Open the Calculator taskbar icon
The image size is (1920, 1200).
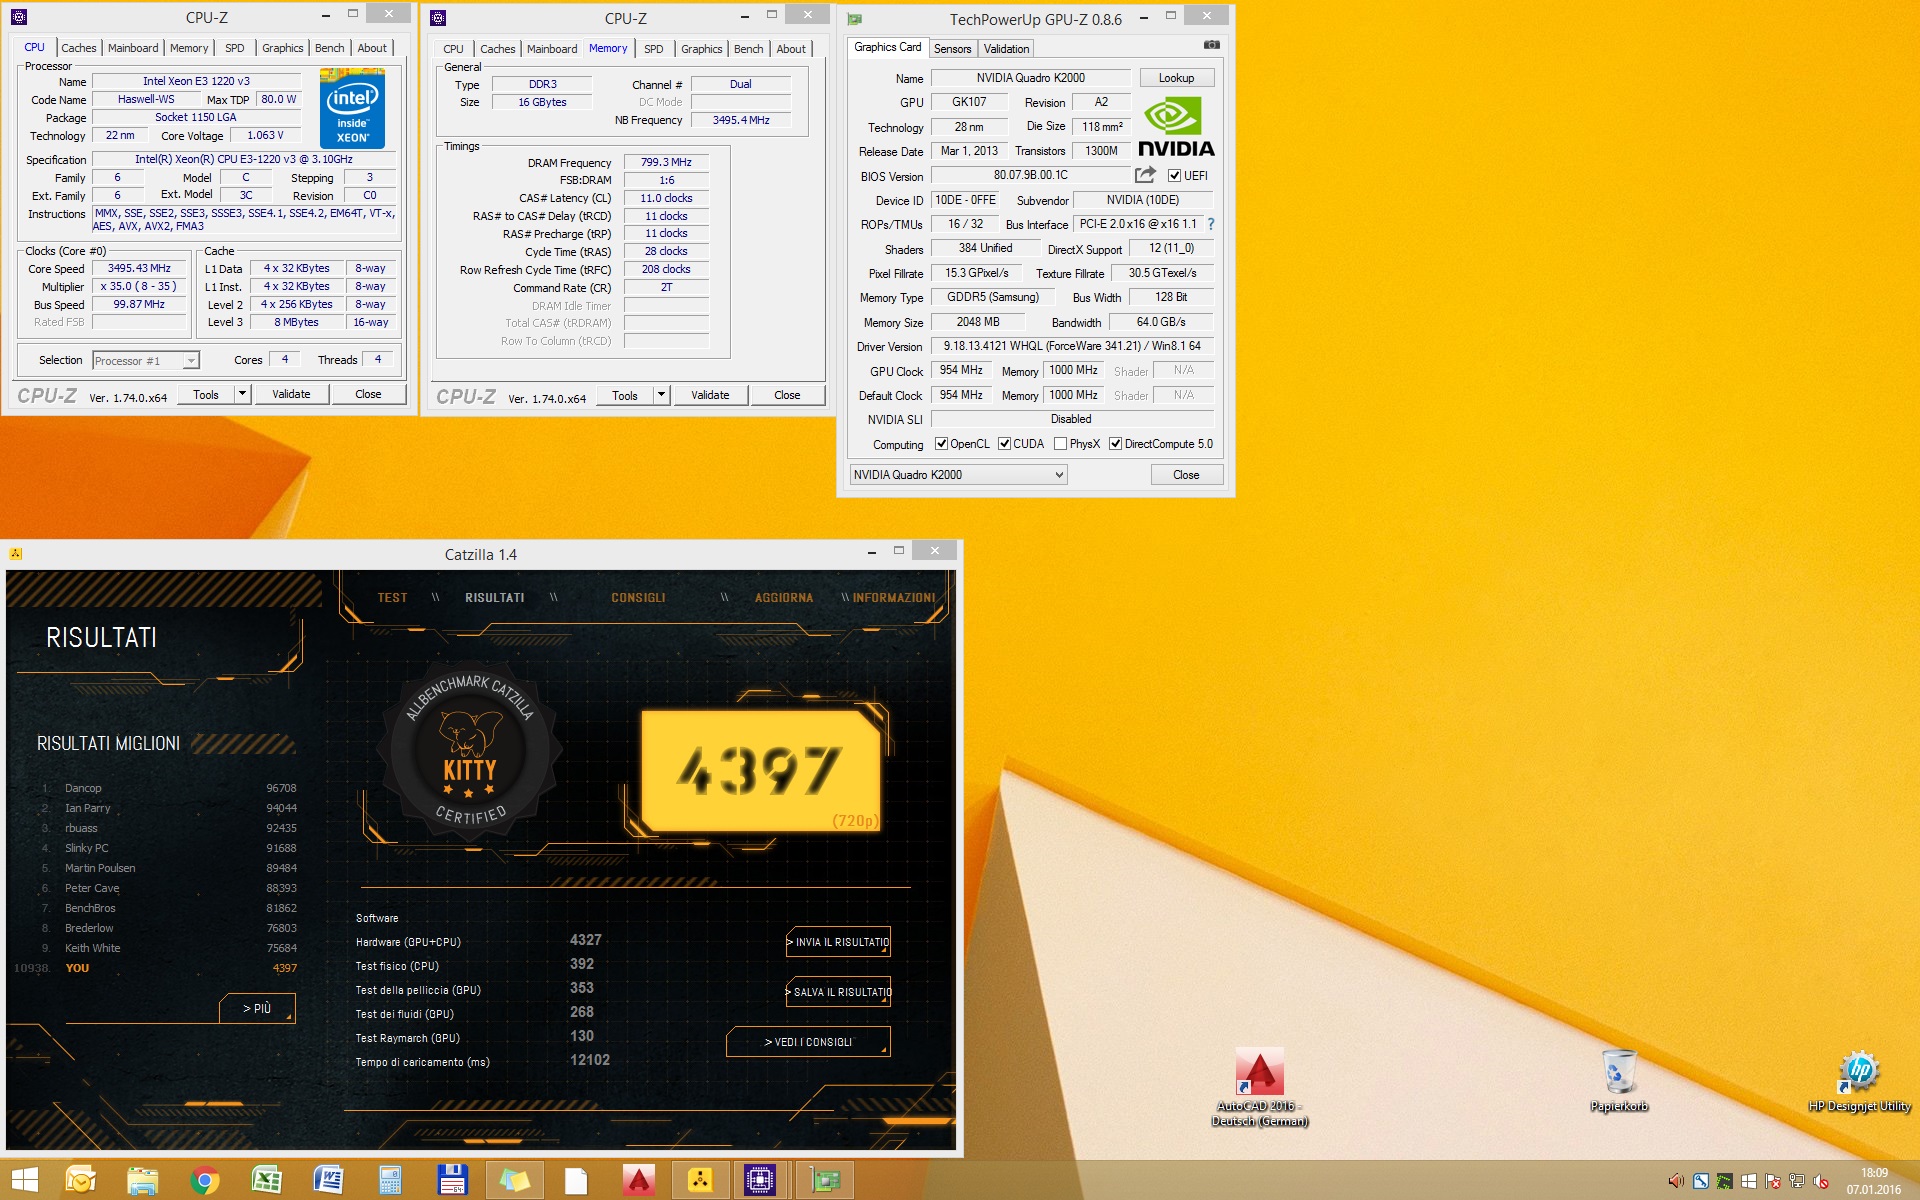(x=390, y=1181)
